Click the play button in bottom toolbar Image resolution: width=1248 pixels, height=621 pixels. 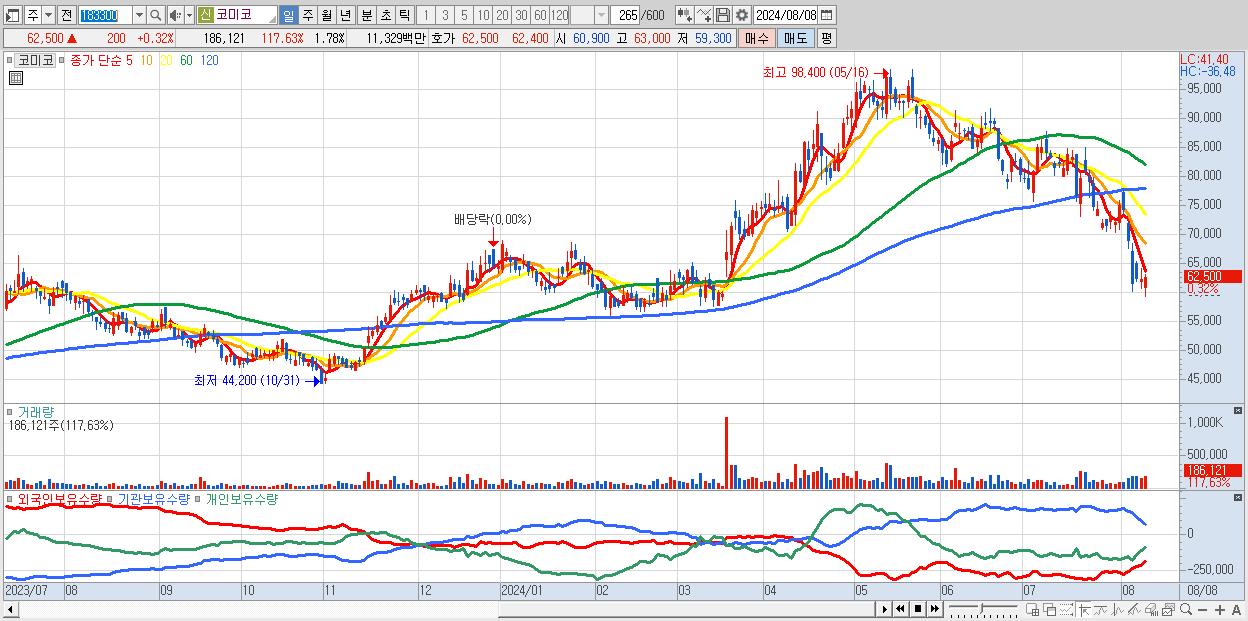885,609
